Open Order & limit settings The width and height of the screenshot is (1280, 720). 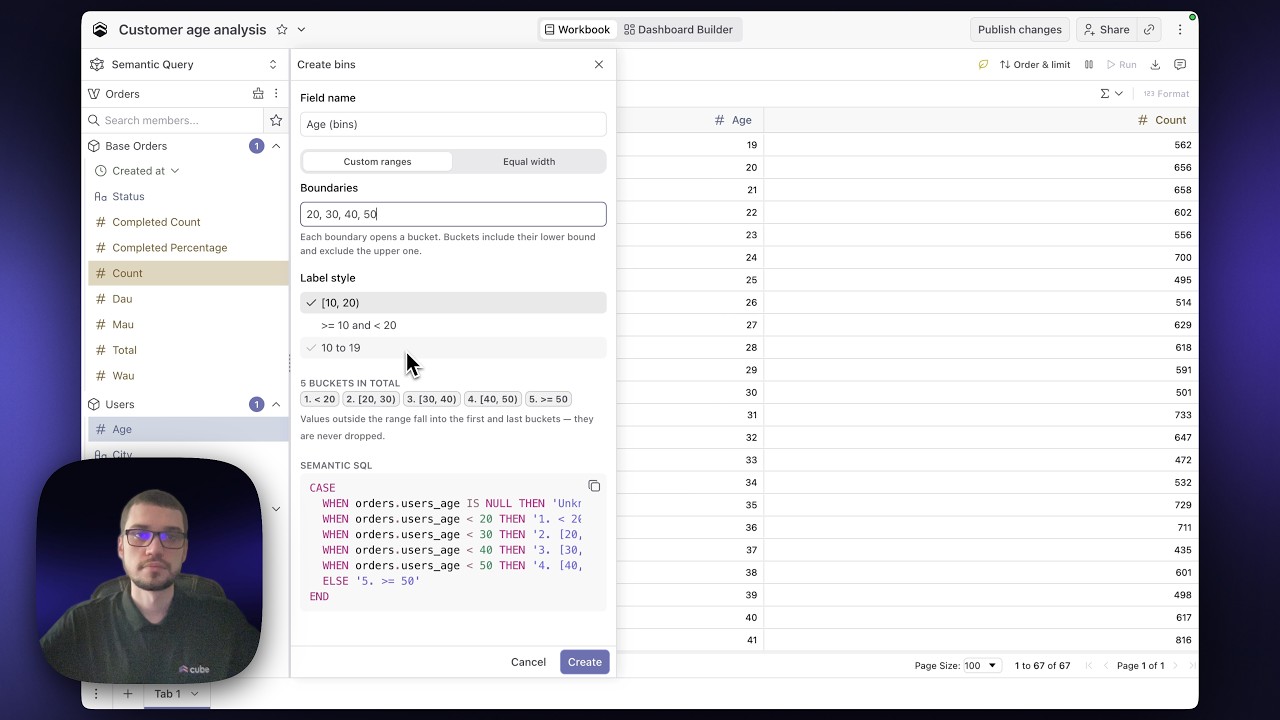(1035, 65)
